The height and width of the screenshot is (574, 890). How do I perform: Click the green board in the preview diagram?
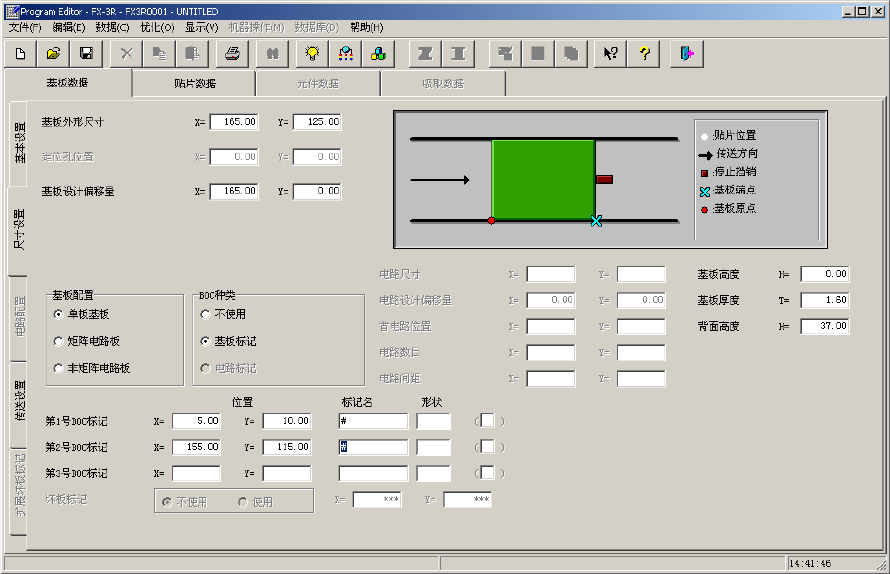click(x=543, y=180)
